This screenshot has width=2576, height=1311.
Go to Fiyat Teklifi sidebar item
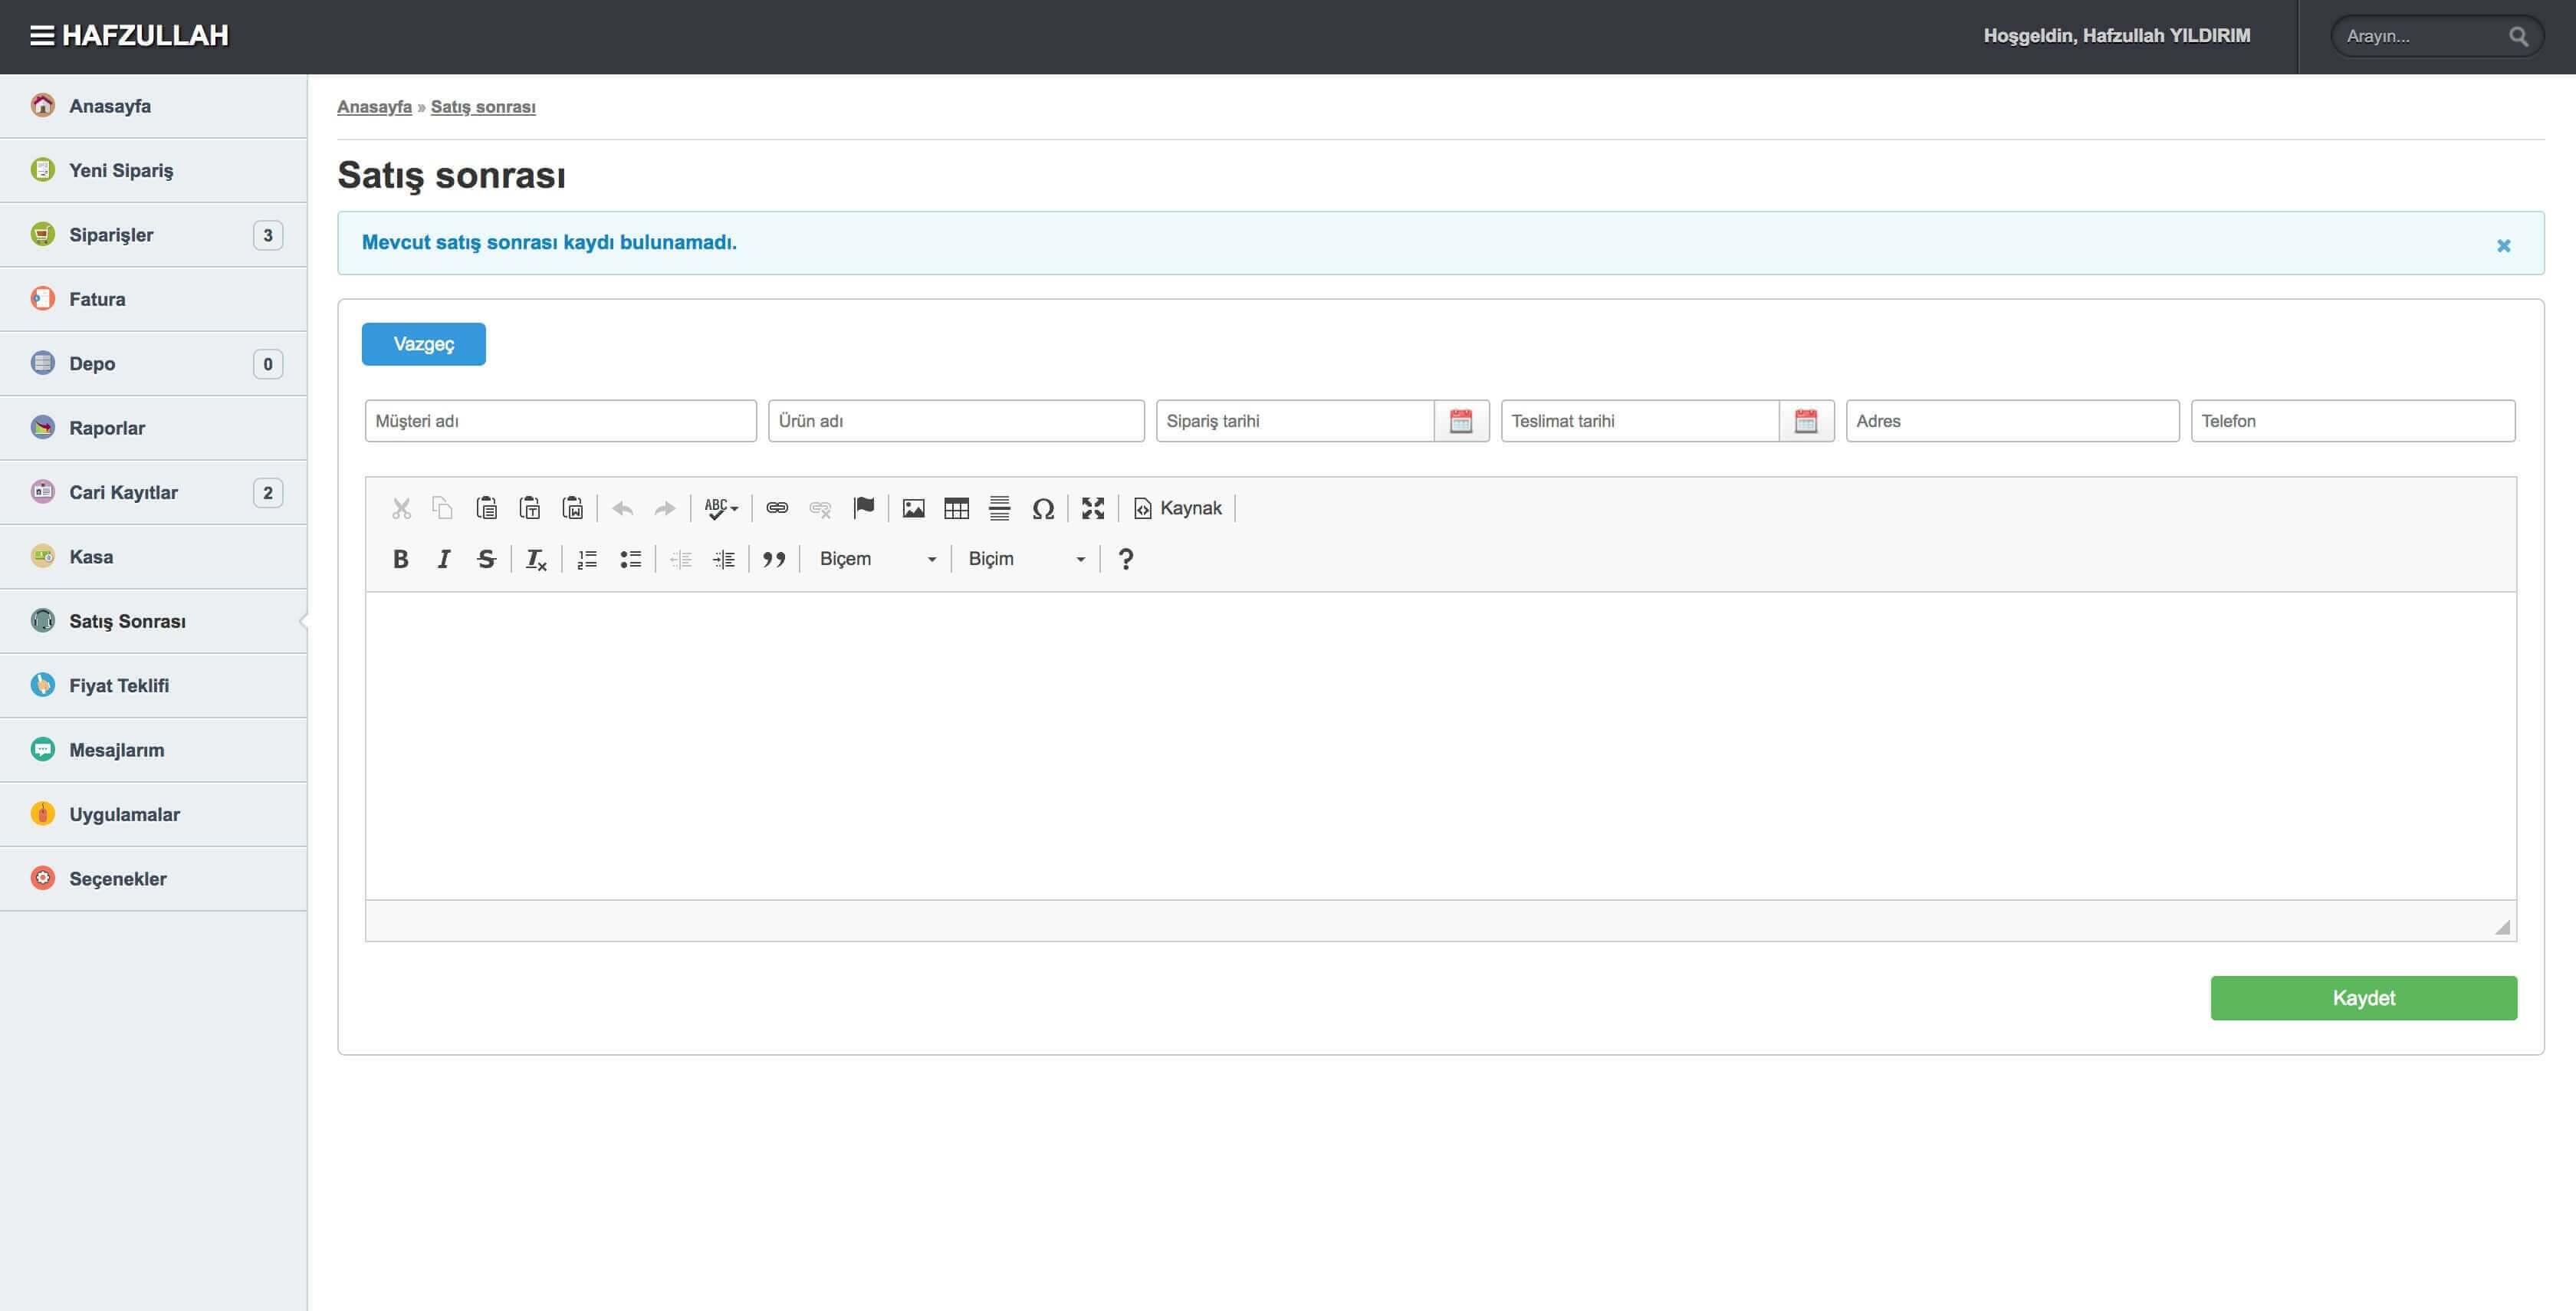119,686
